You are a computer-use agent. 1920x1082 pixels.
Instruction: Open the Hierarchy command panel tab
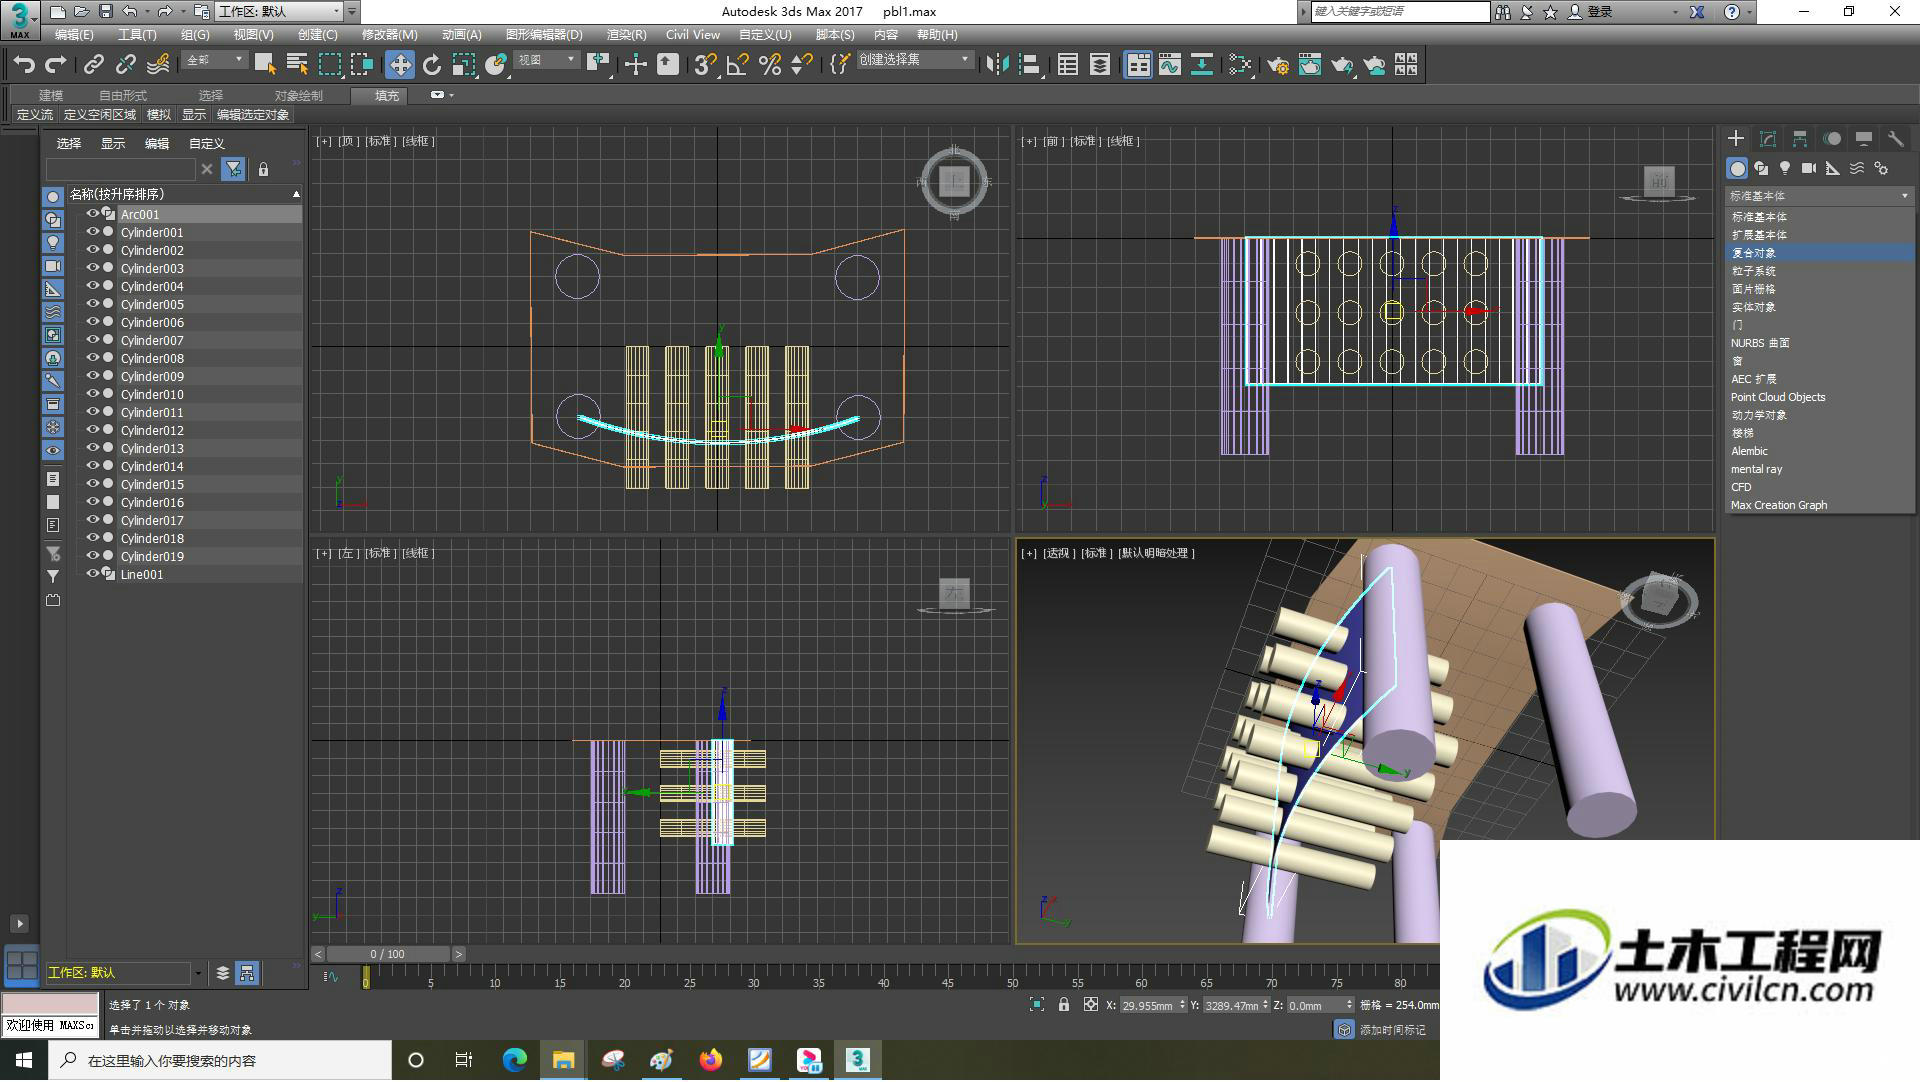tap(1800, 139)
